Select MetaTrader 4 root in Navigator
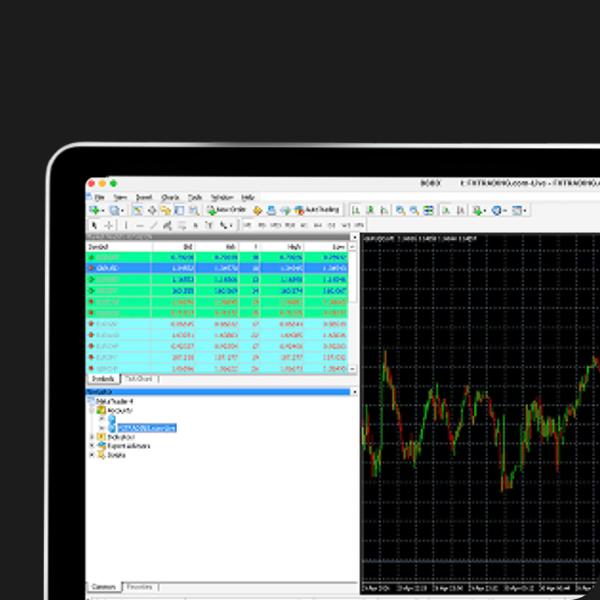 pos(114,401)
